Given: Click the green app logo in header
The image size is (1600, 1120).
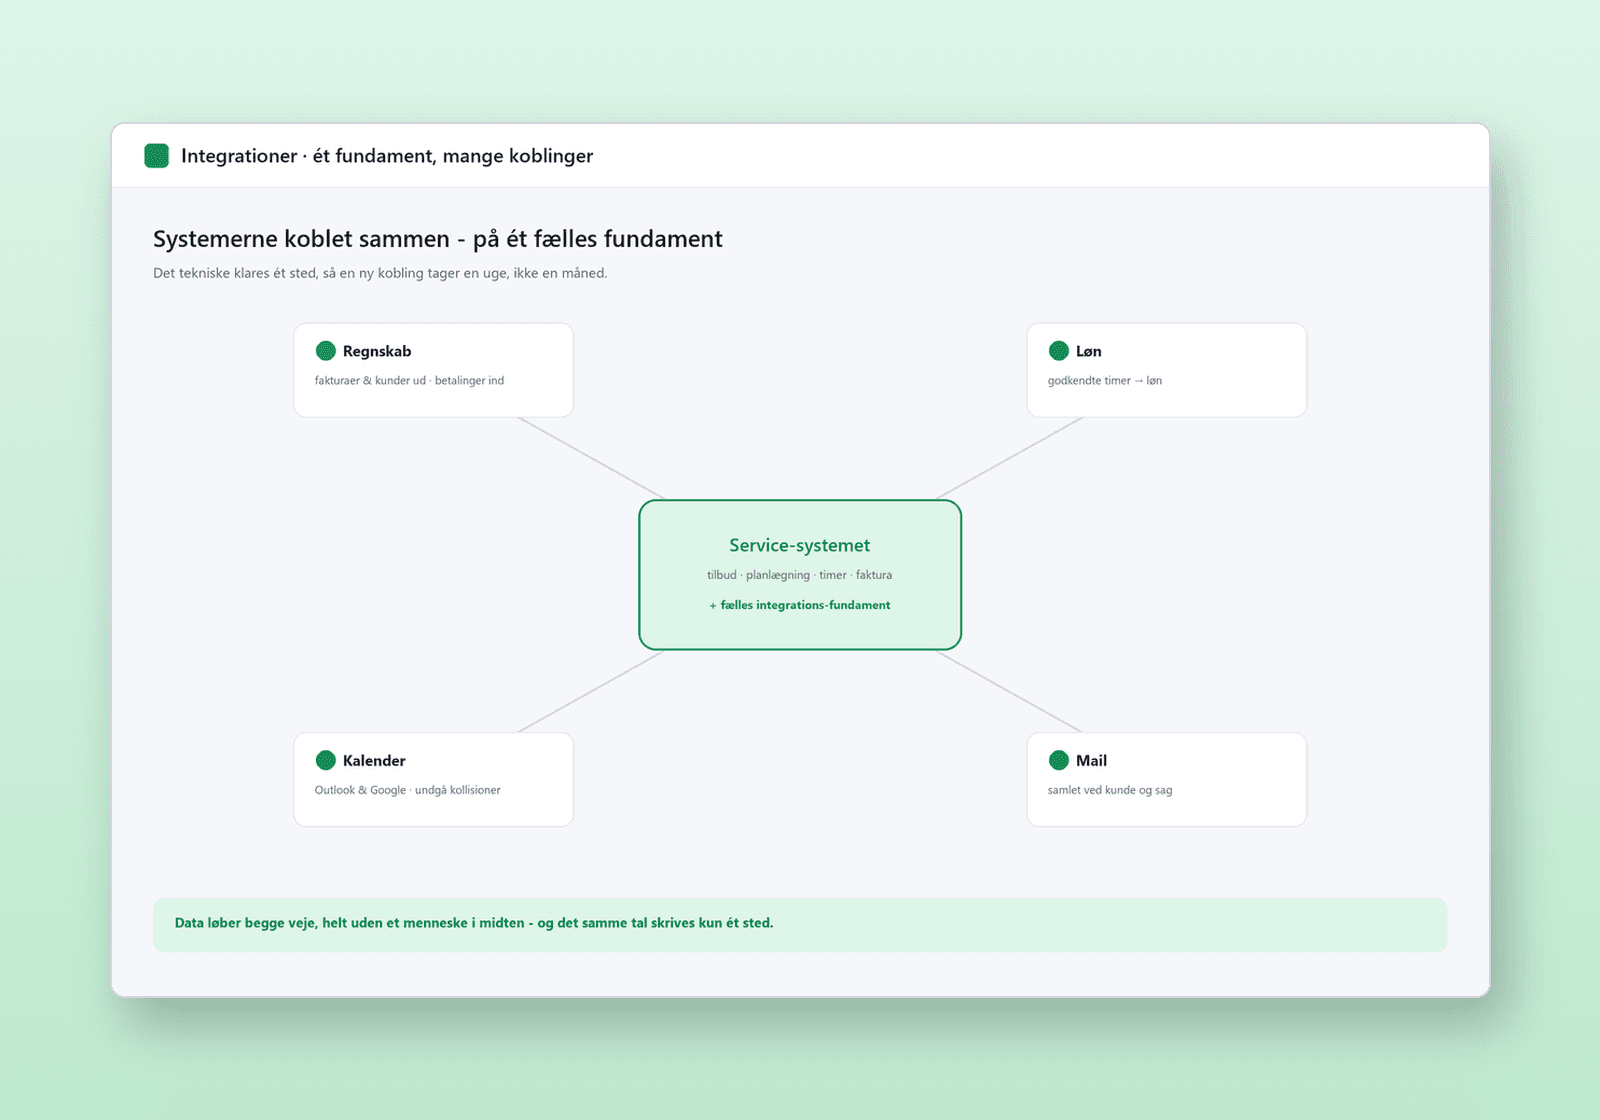Looking at the screenshot, I should [156, 155].
